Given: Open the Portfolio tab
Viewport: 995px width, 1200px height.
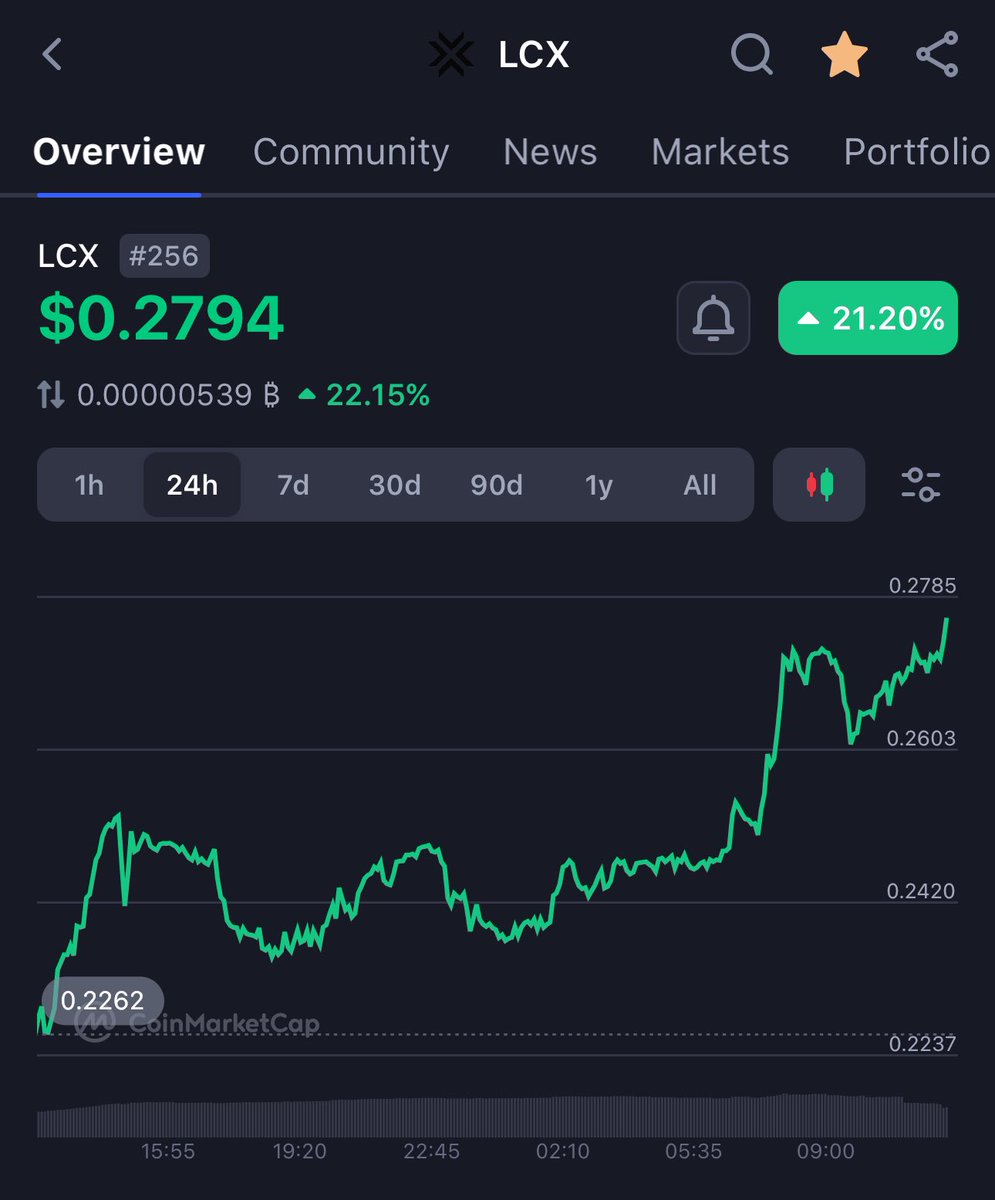Looking at the screenshot, I should coord(915,152).
